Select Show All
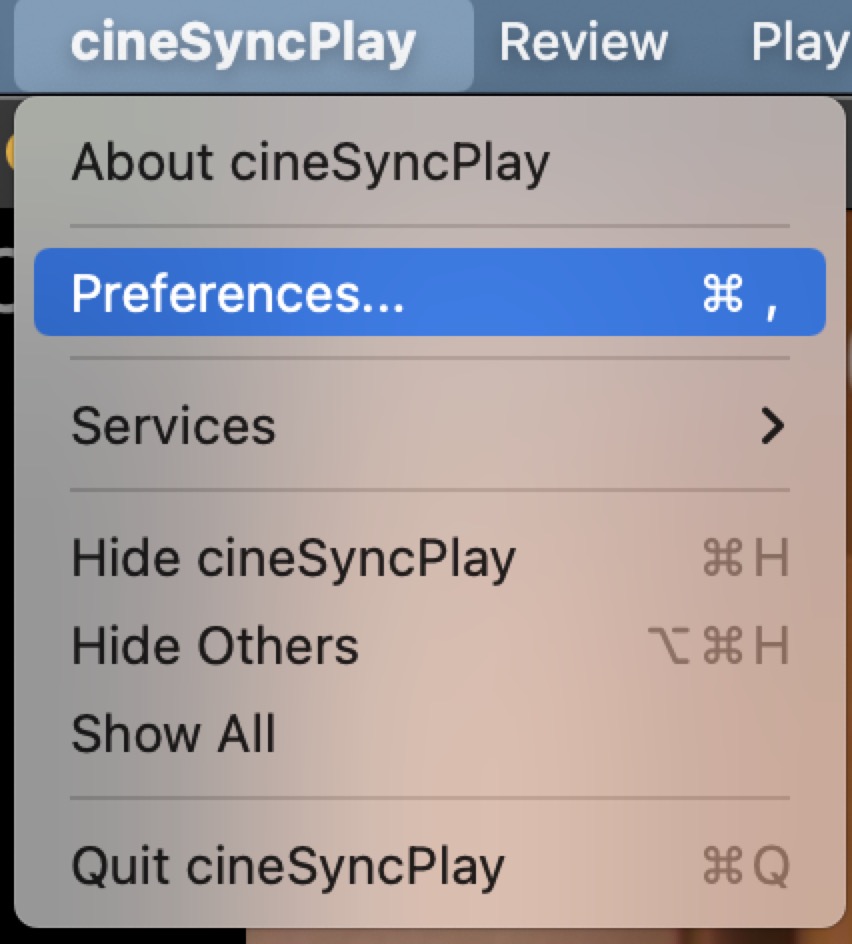Viewport: 852px width, 944px height. (430, 733)
